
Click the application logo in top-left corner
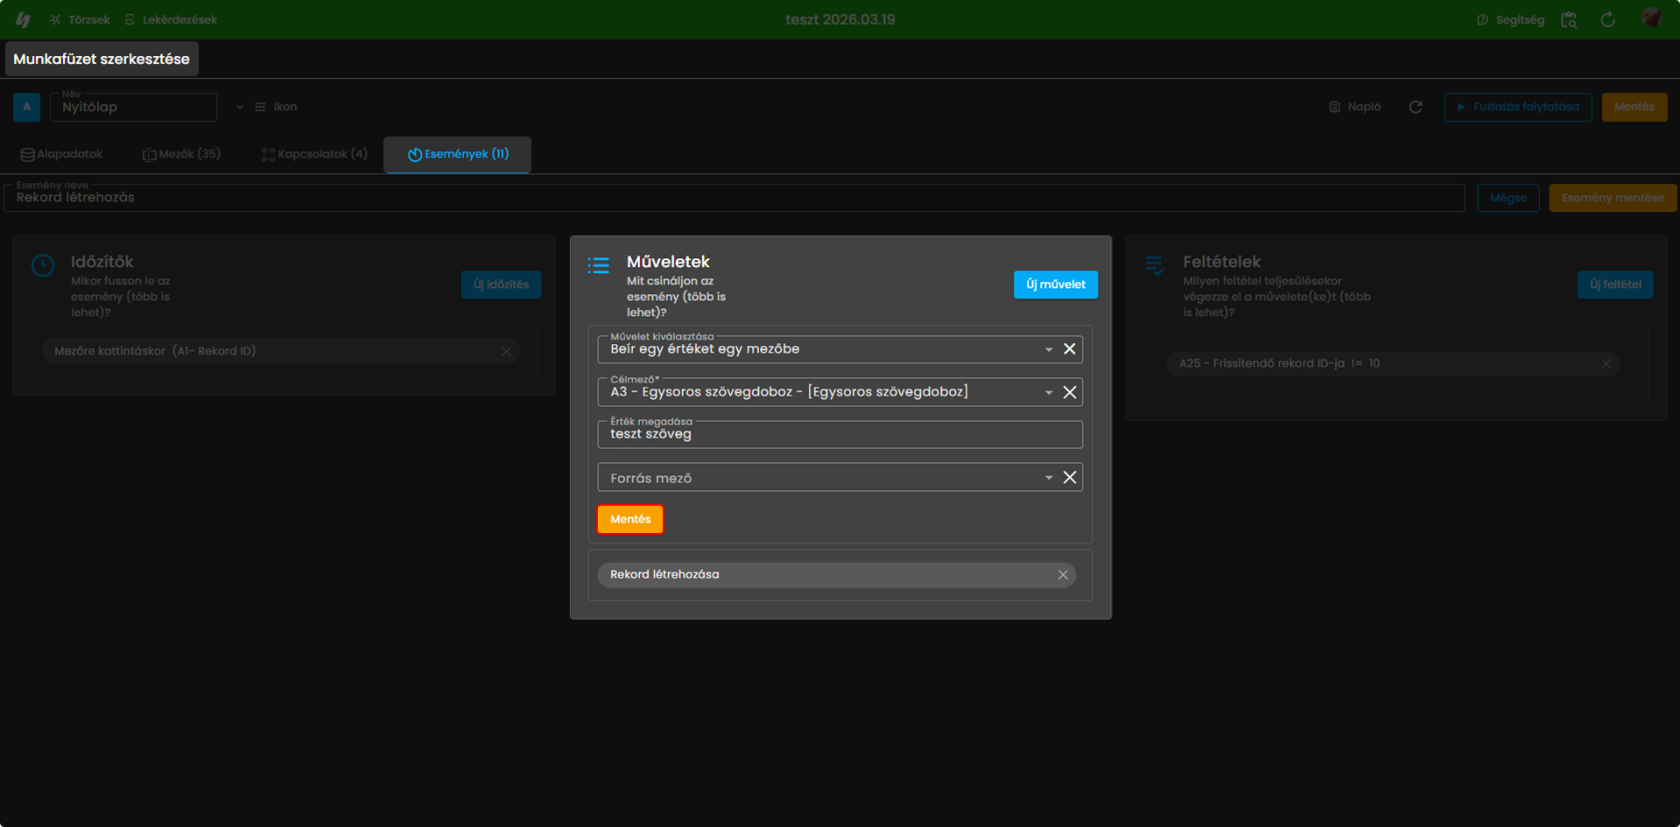23,19
